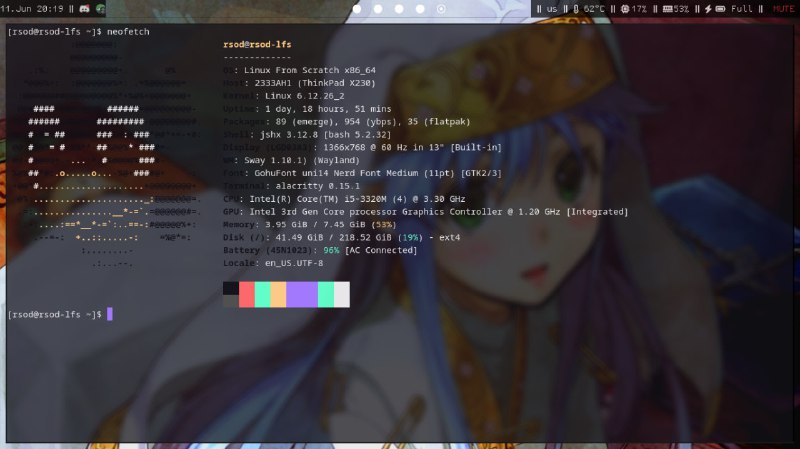This screenshot has width=800, height=449.
Task: Click '[AC Connected]' battery status
Action: (381, 250)
